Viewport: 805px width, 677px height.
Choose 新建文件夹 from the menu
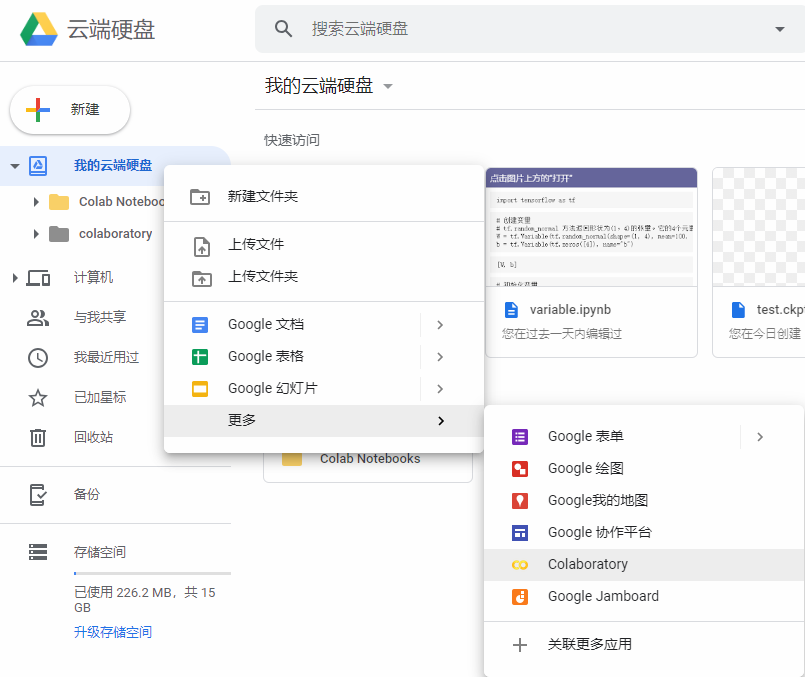coord(324,197)
